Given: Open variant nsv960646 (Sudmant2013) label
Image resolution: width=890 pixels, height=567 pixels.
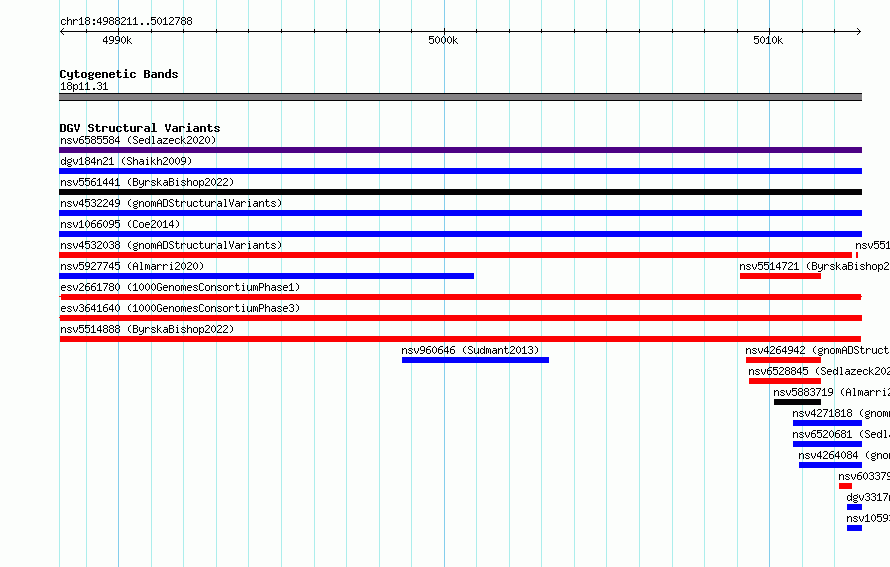Looking at the screenshot, I should point(470,350).
